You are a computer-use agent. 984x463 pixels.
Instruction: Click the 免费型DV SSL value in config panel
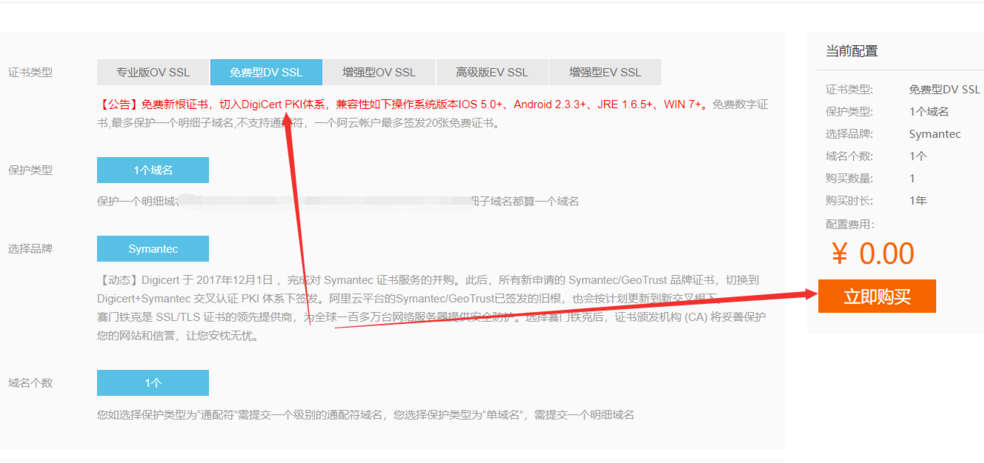pyautogui.click(x=944, y=90)
